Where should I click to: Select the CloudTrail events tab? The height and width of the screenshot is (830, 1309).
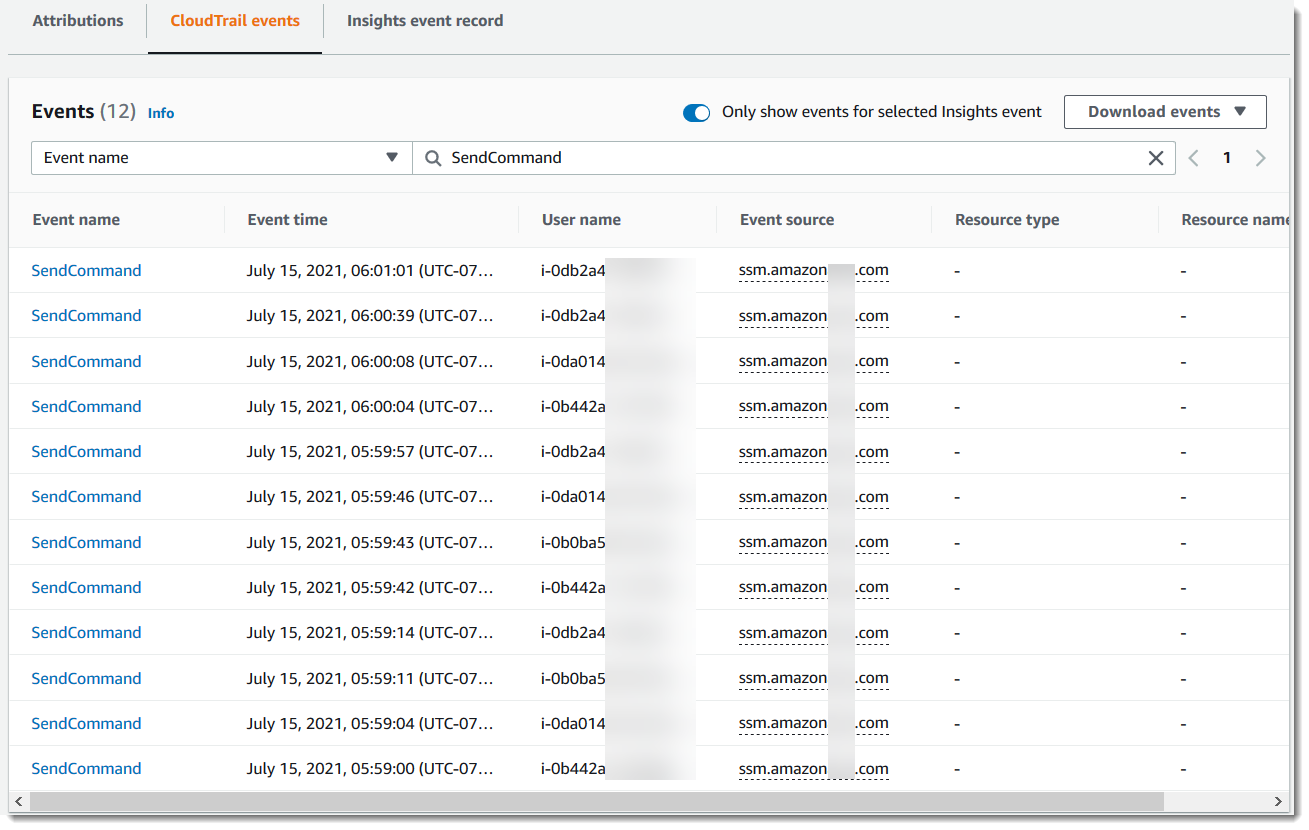235,21
